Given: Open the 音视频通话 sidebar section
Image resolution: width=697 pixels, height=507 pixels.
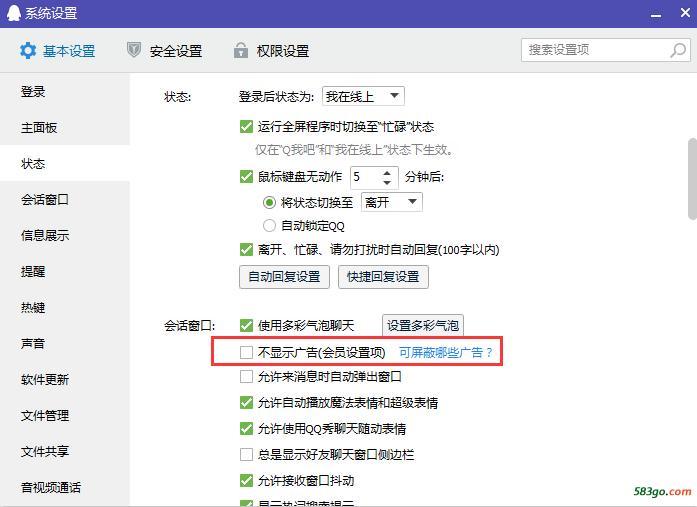Looking at the screenshot, I should [x=65, y=487].
